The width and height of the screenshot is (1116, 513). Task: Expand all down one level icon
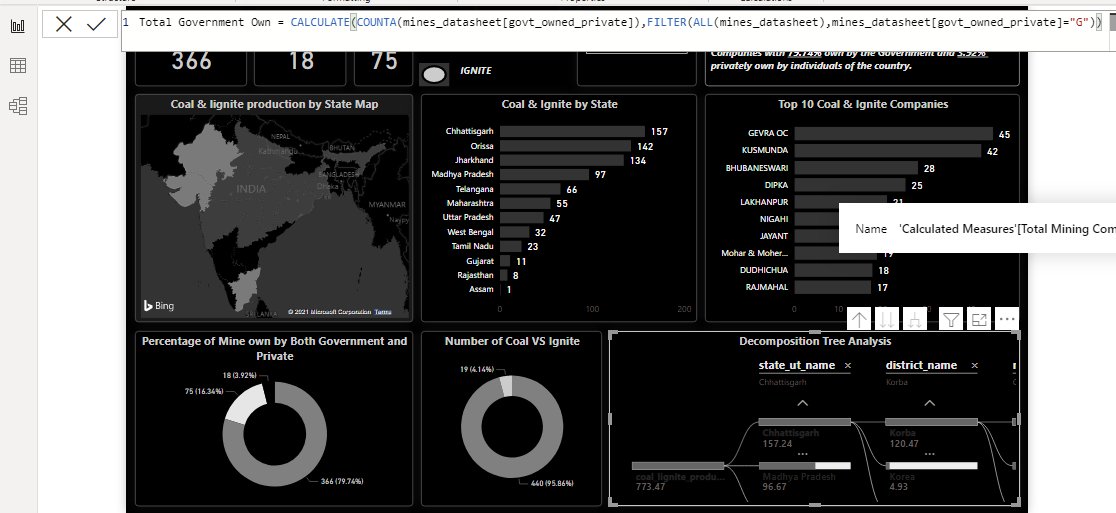915,320
